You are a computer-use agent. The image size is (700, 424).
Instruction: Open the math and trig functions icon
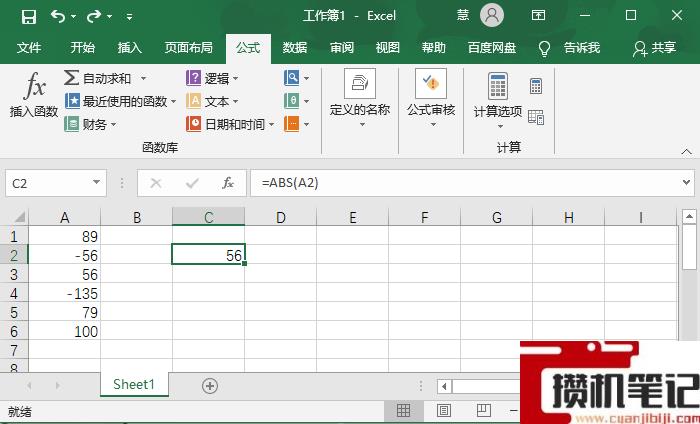[x=296, y=101]
